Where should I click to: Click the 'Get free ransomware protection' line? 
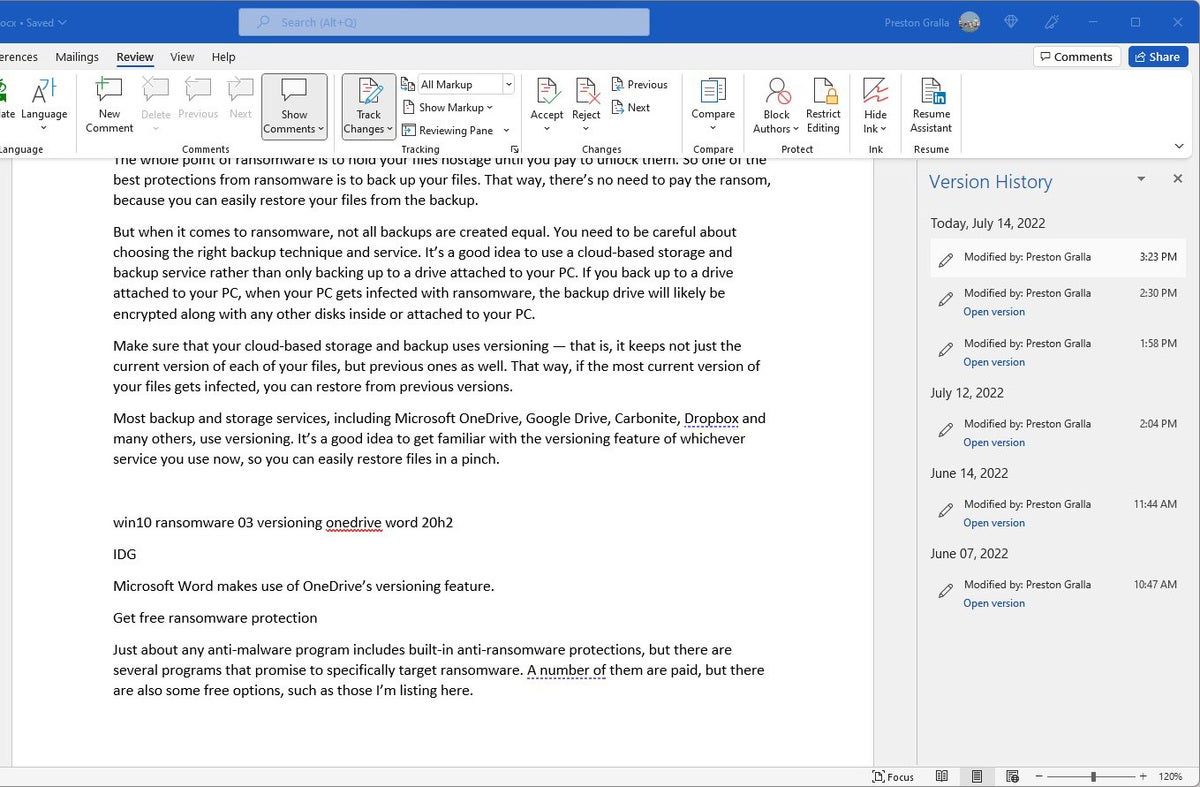[x=215, y=618]
